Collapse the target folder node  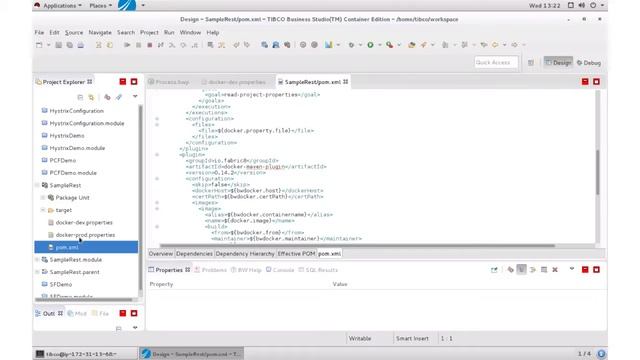[x=43, y=210]
